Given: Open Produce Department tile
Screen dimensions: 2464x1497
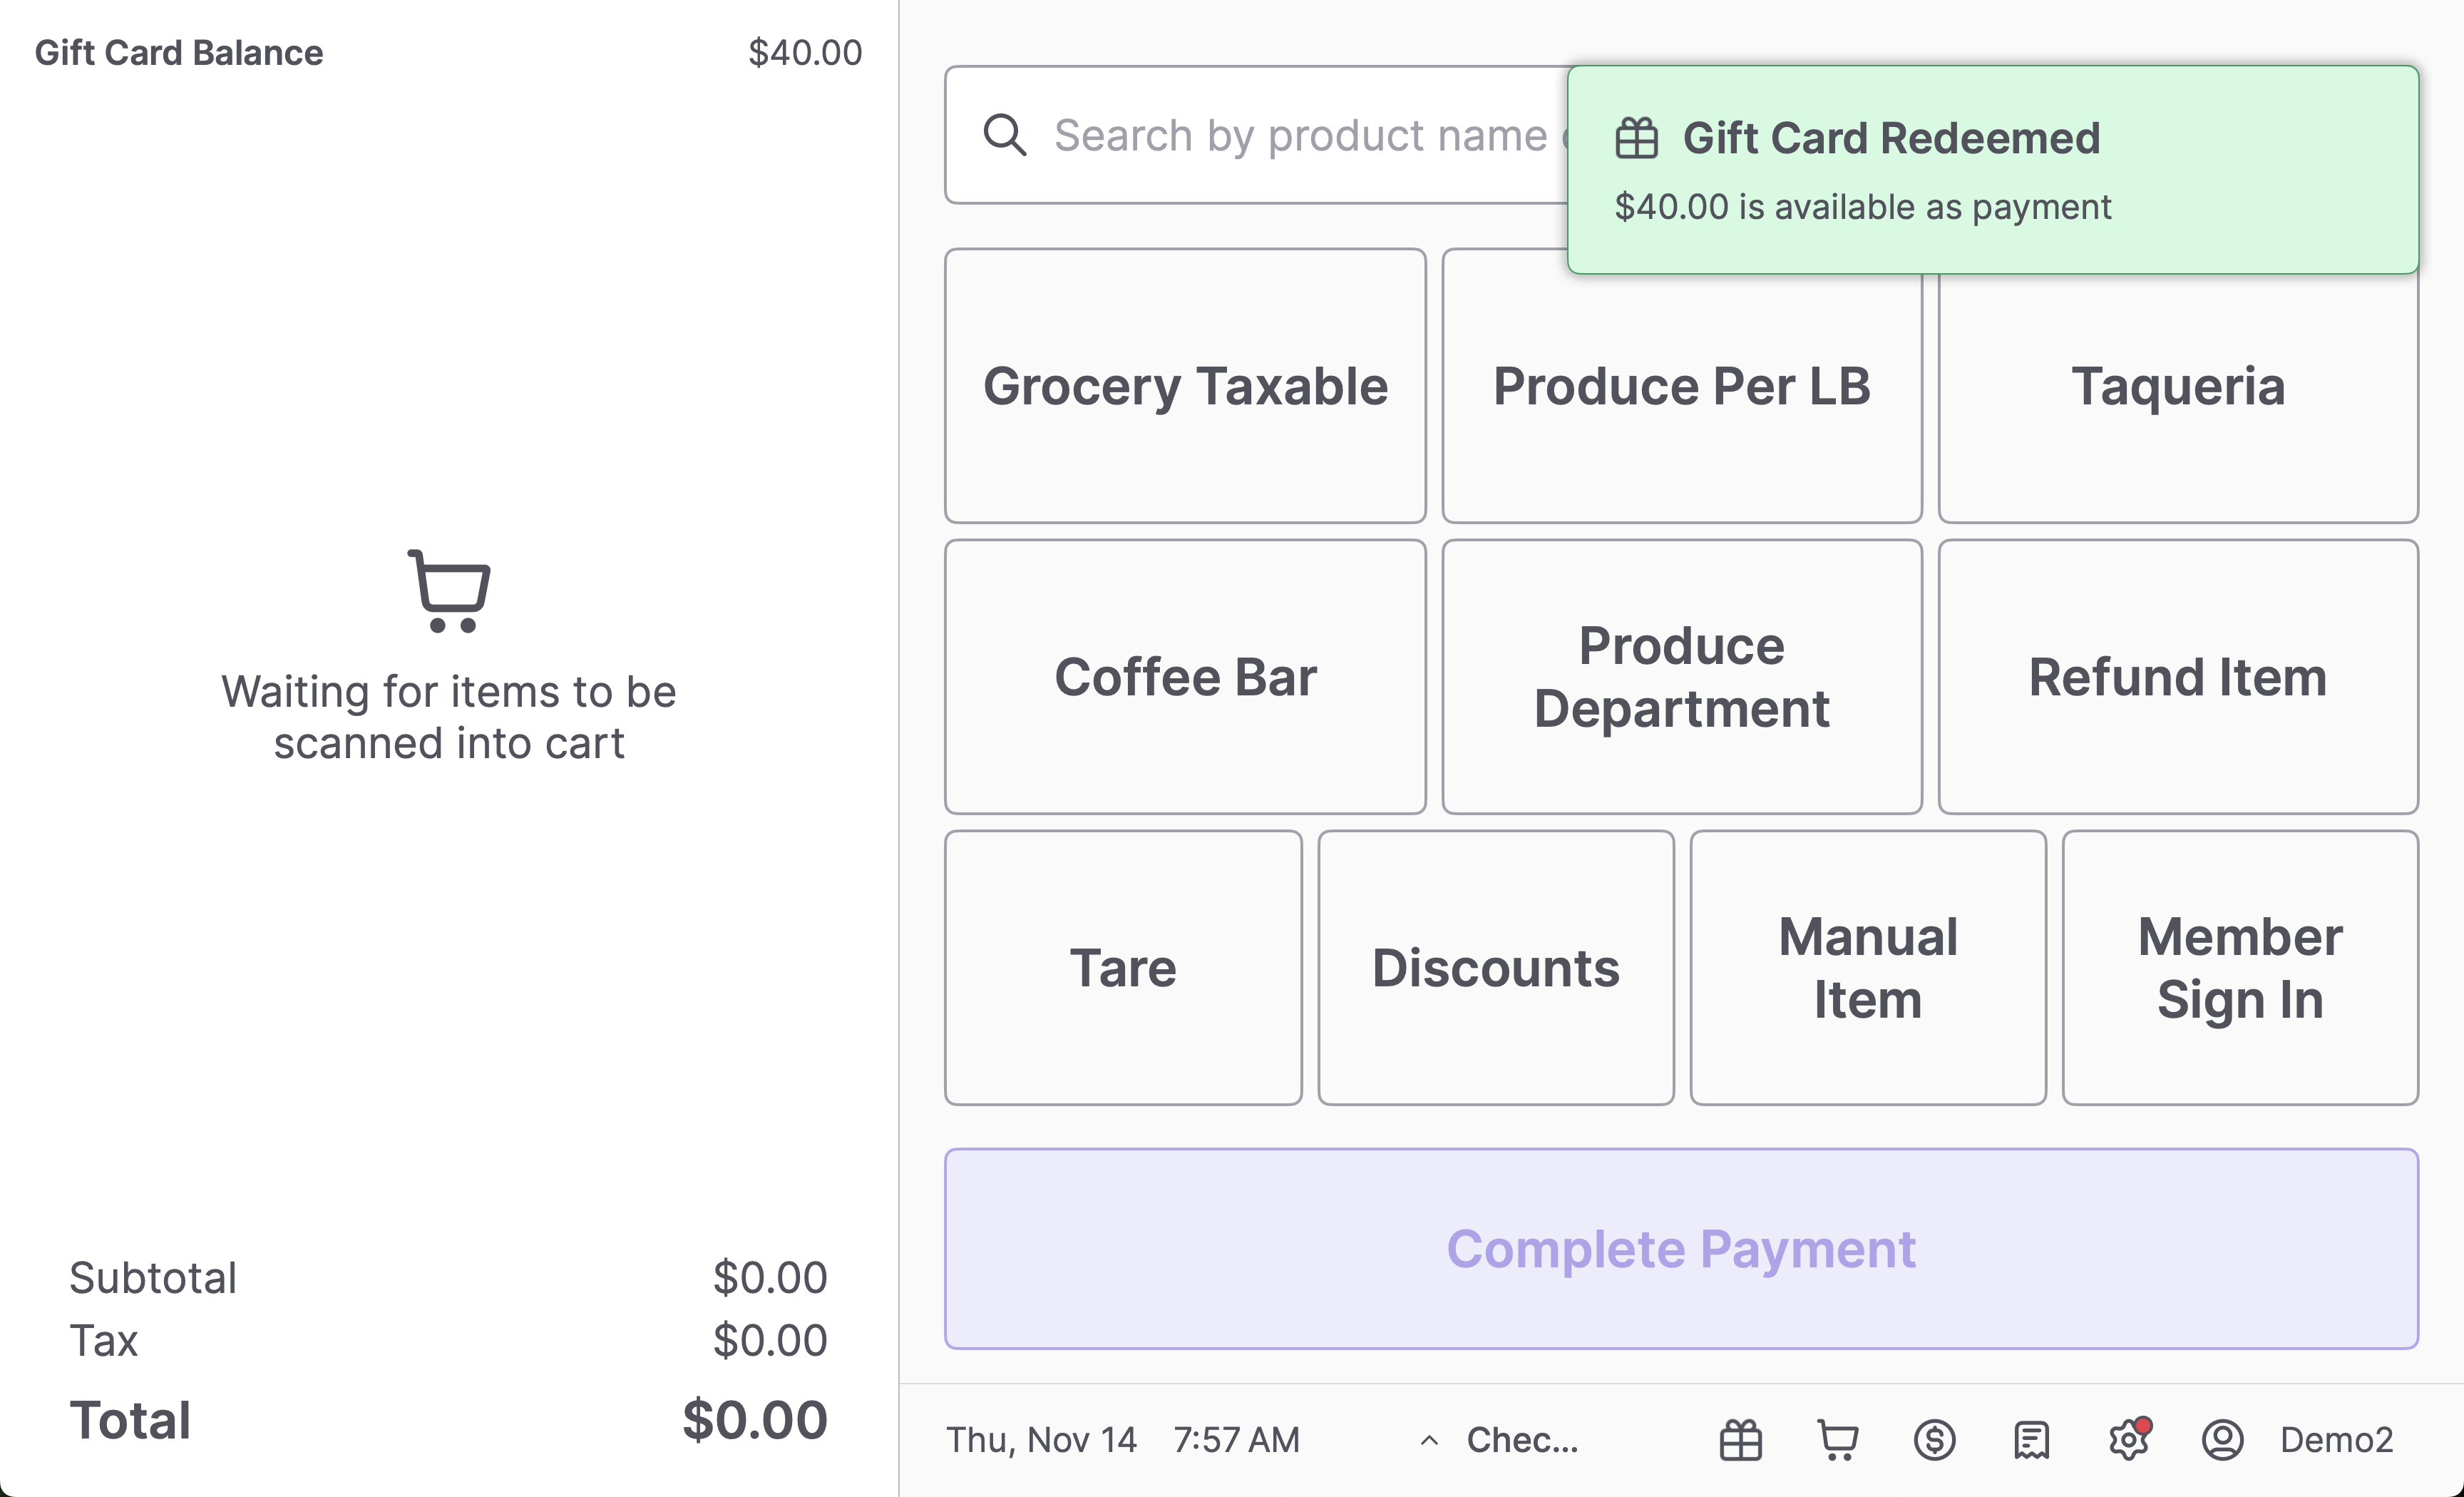Looking at the screenshot, I should coord(1682,677).
